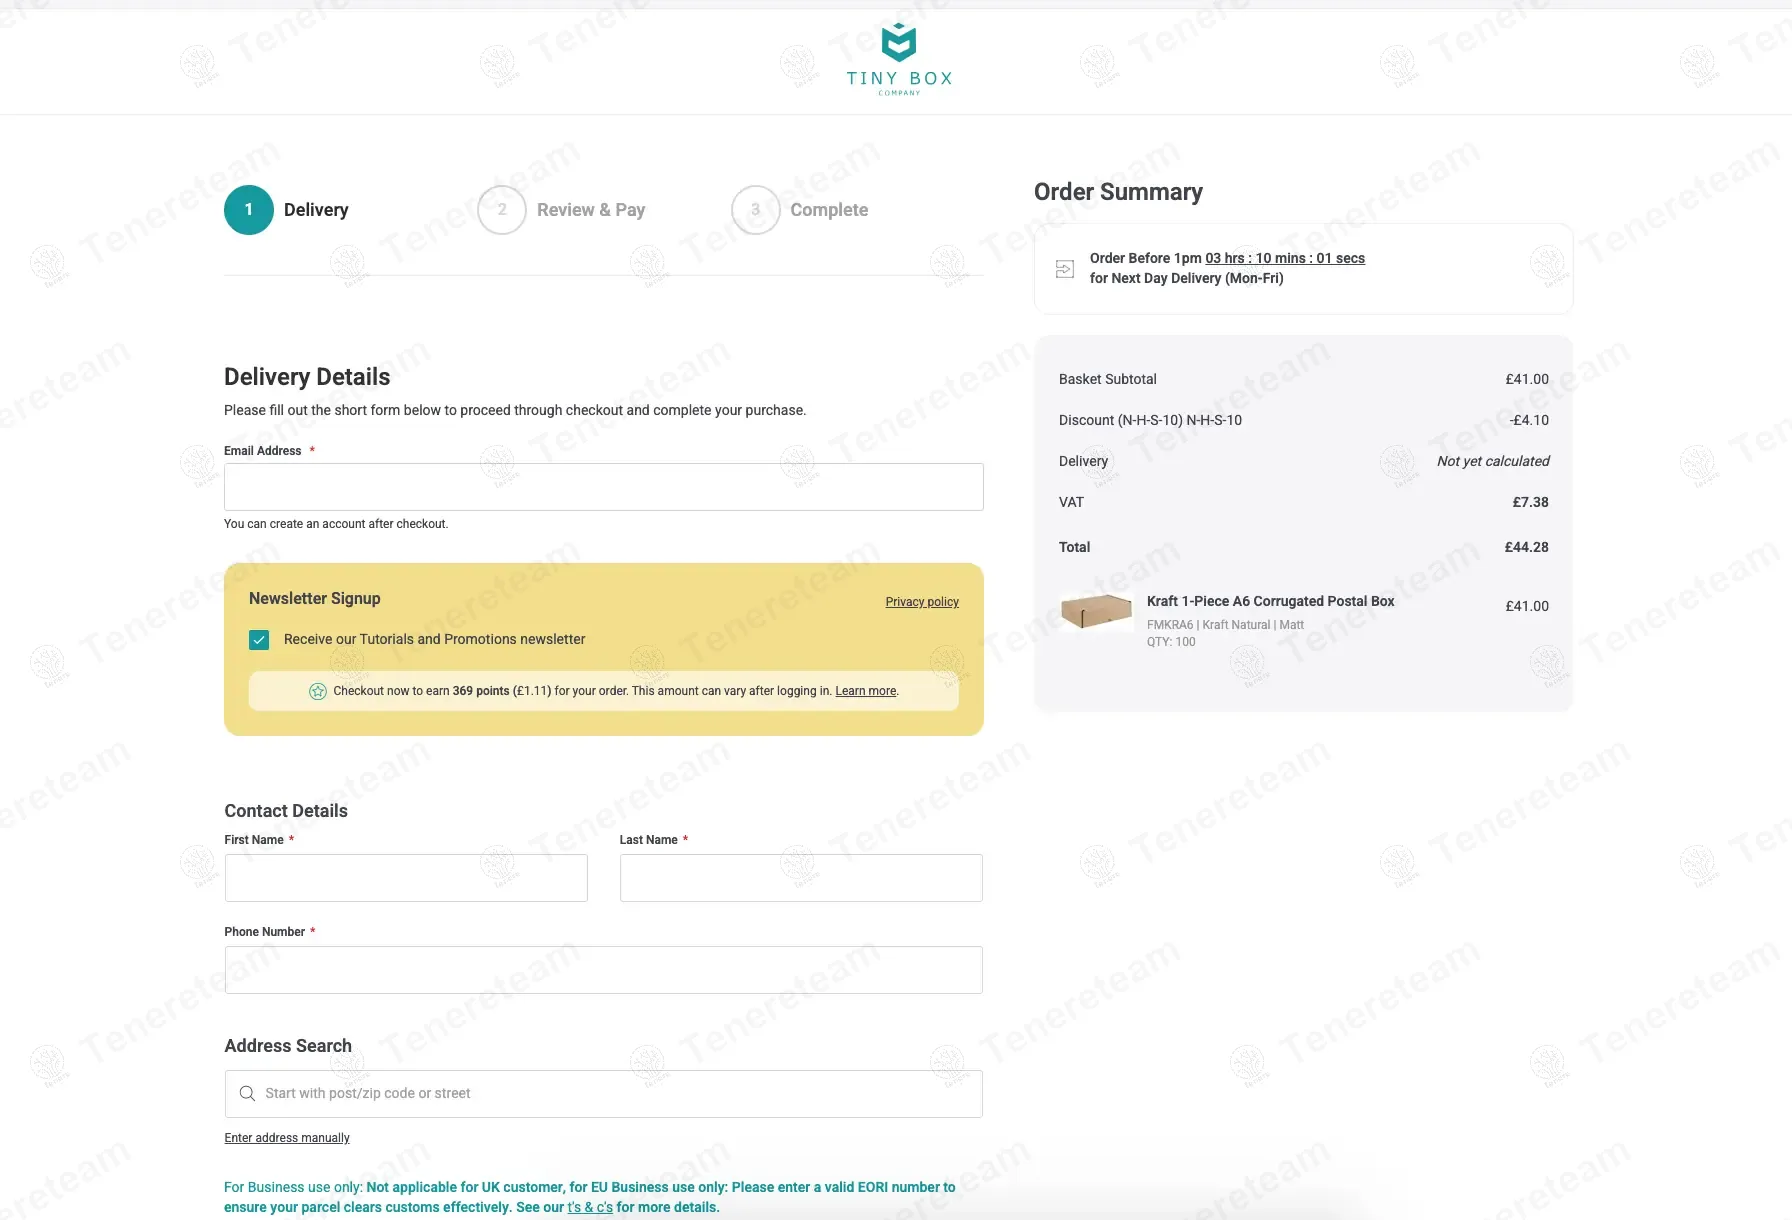Viewport: 1792px width, 1220px height.
Task: Click the step 2 Review & Pay circle
Action: pos(502,210)
